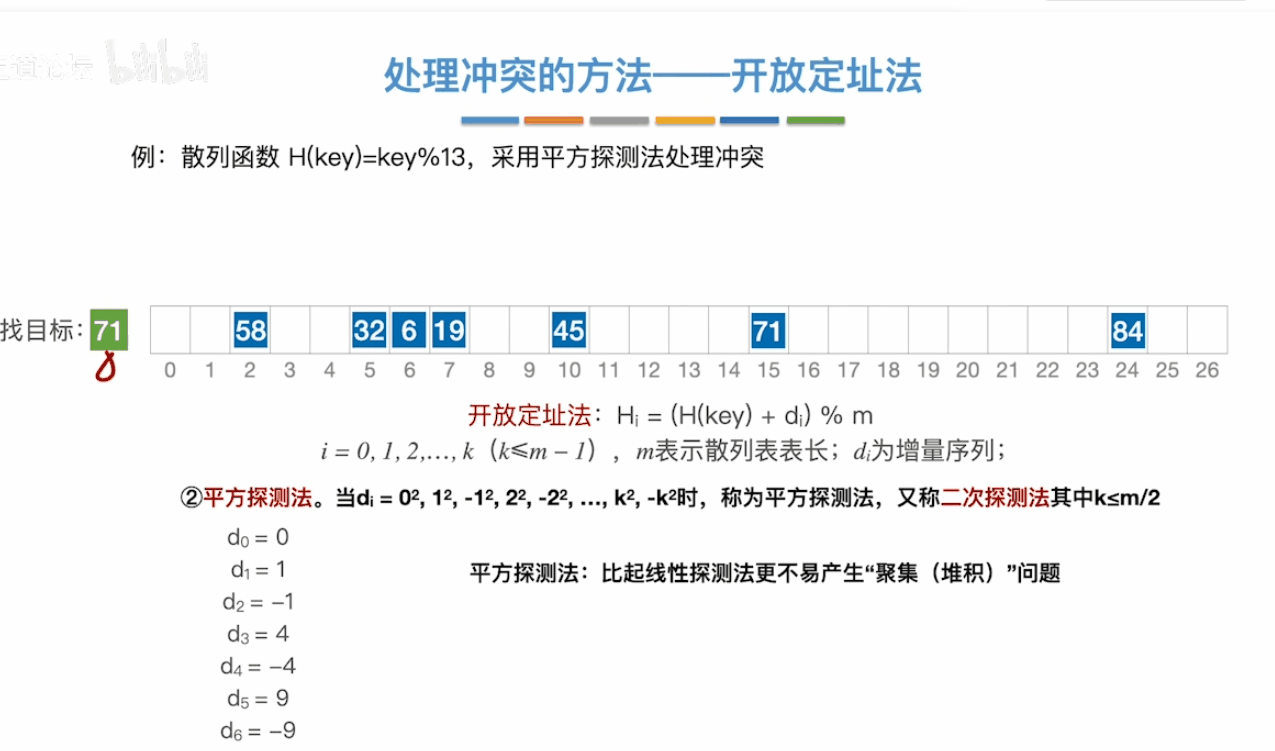Click index label 13 below the table
The height and width of the screenshot is (751, 1275).
(689, 370)
